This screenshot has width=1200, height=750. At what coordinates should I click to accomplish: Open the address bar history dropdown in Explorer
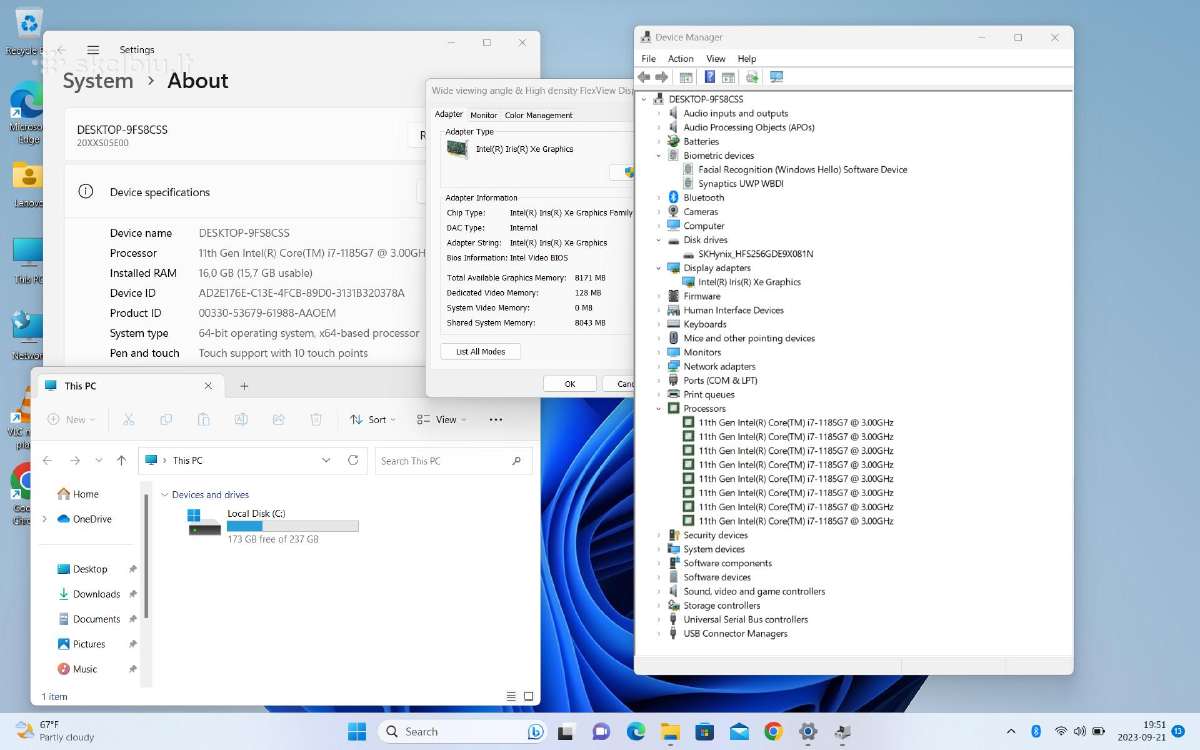(x=326, y=460)
